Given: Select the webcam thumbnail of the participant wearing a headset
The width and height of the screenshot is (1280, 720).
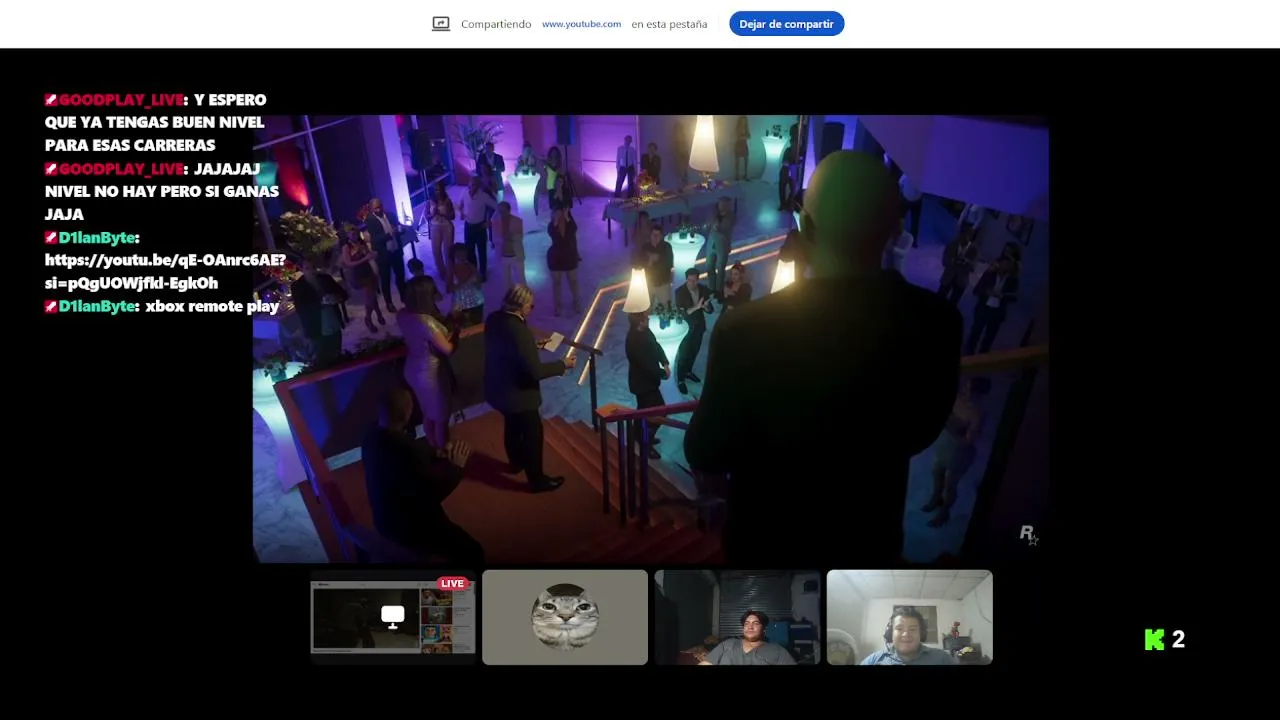Looking at the screenshot, I should point(910,617).
